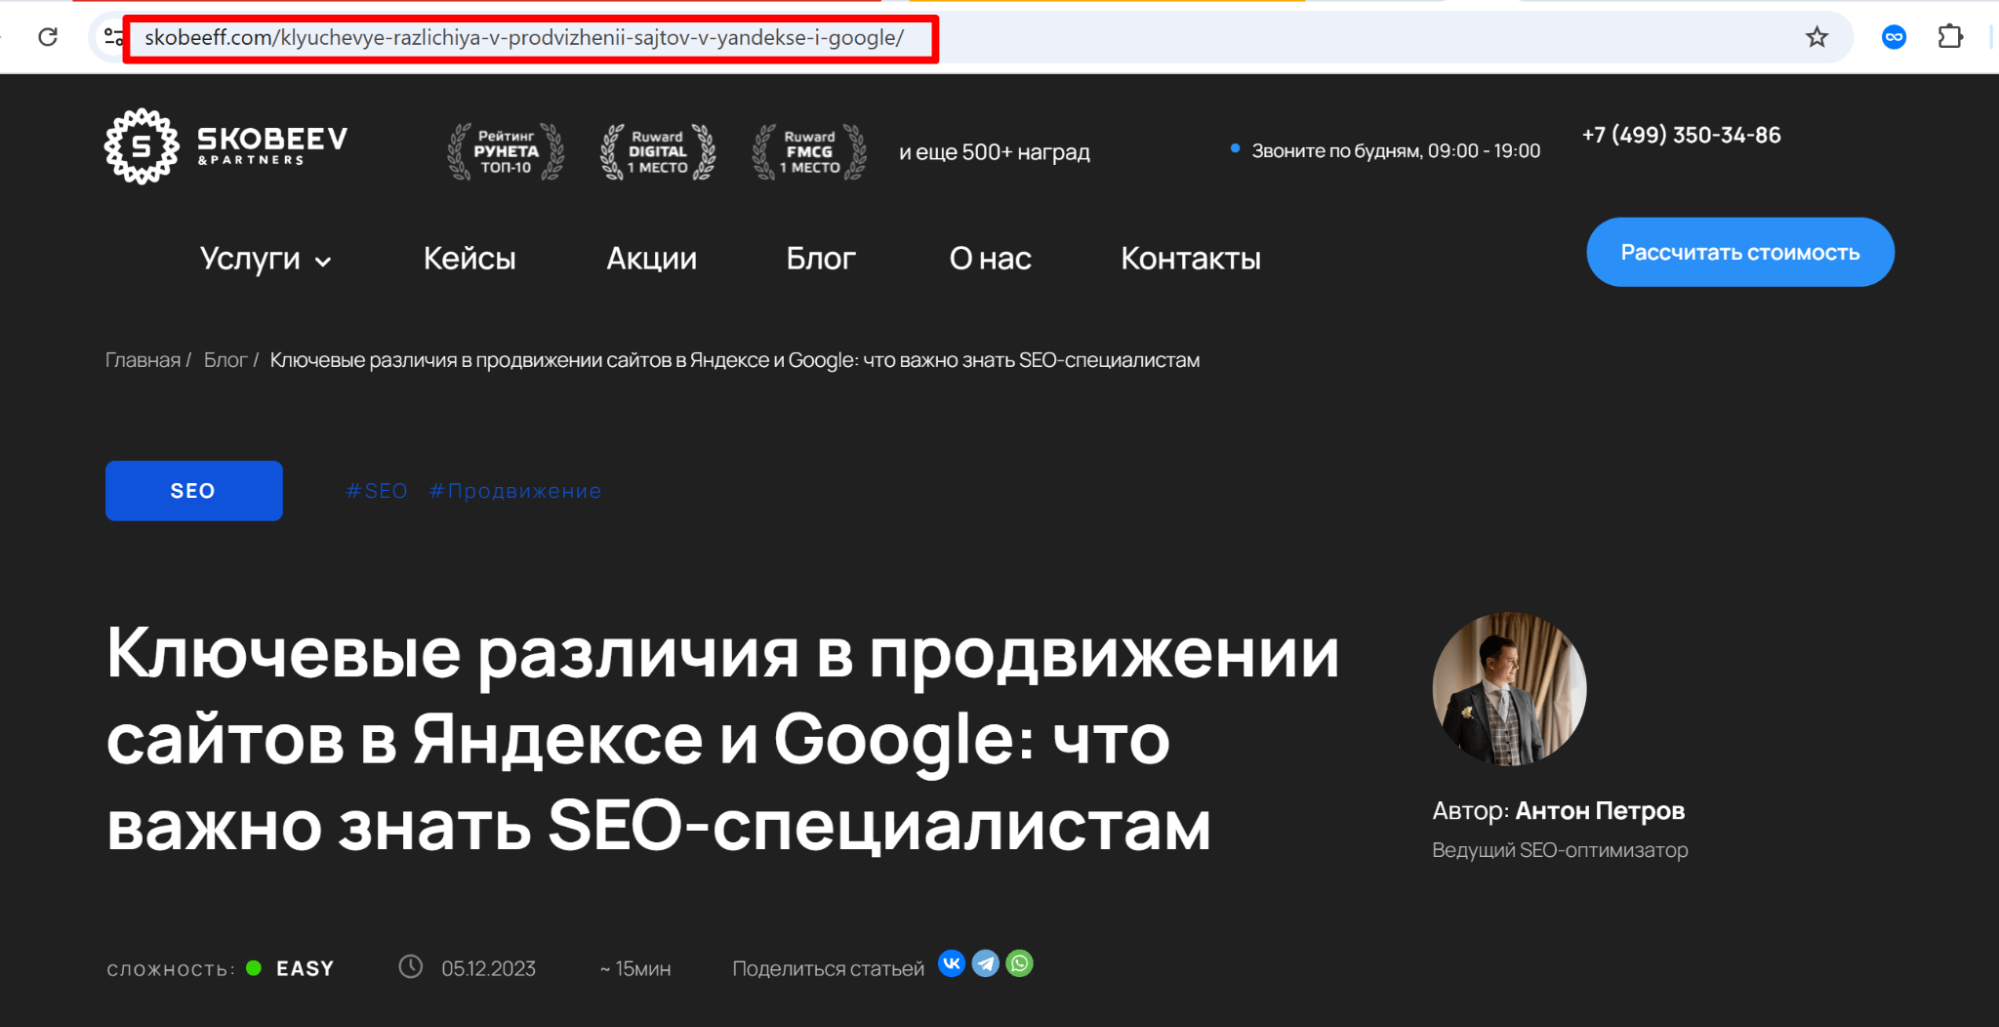
Task: Open the Рейтинг Рунета ТОП-10 award badge
Action: click(506, 152)
